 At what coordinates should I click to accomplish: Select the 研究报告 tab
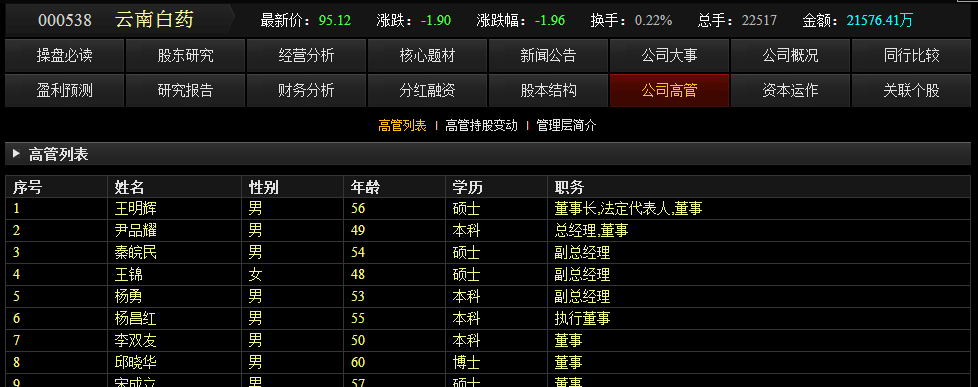(x=185, y=91)
